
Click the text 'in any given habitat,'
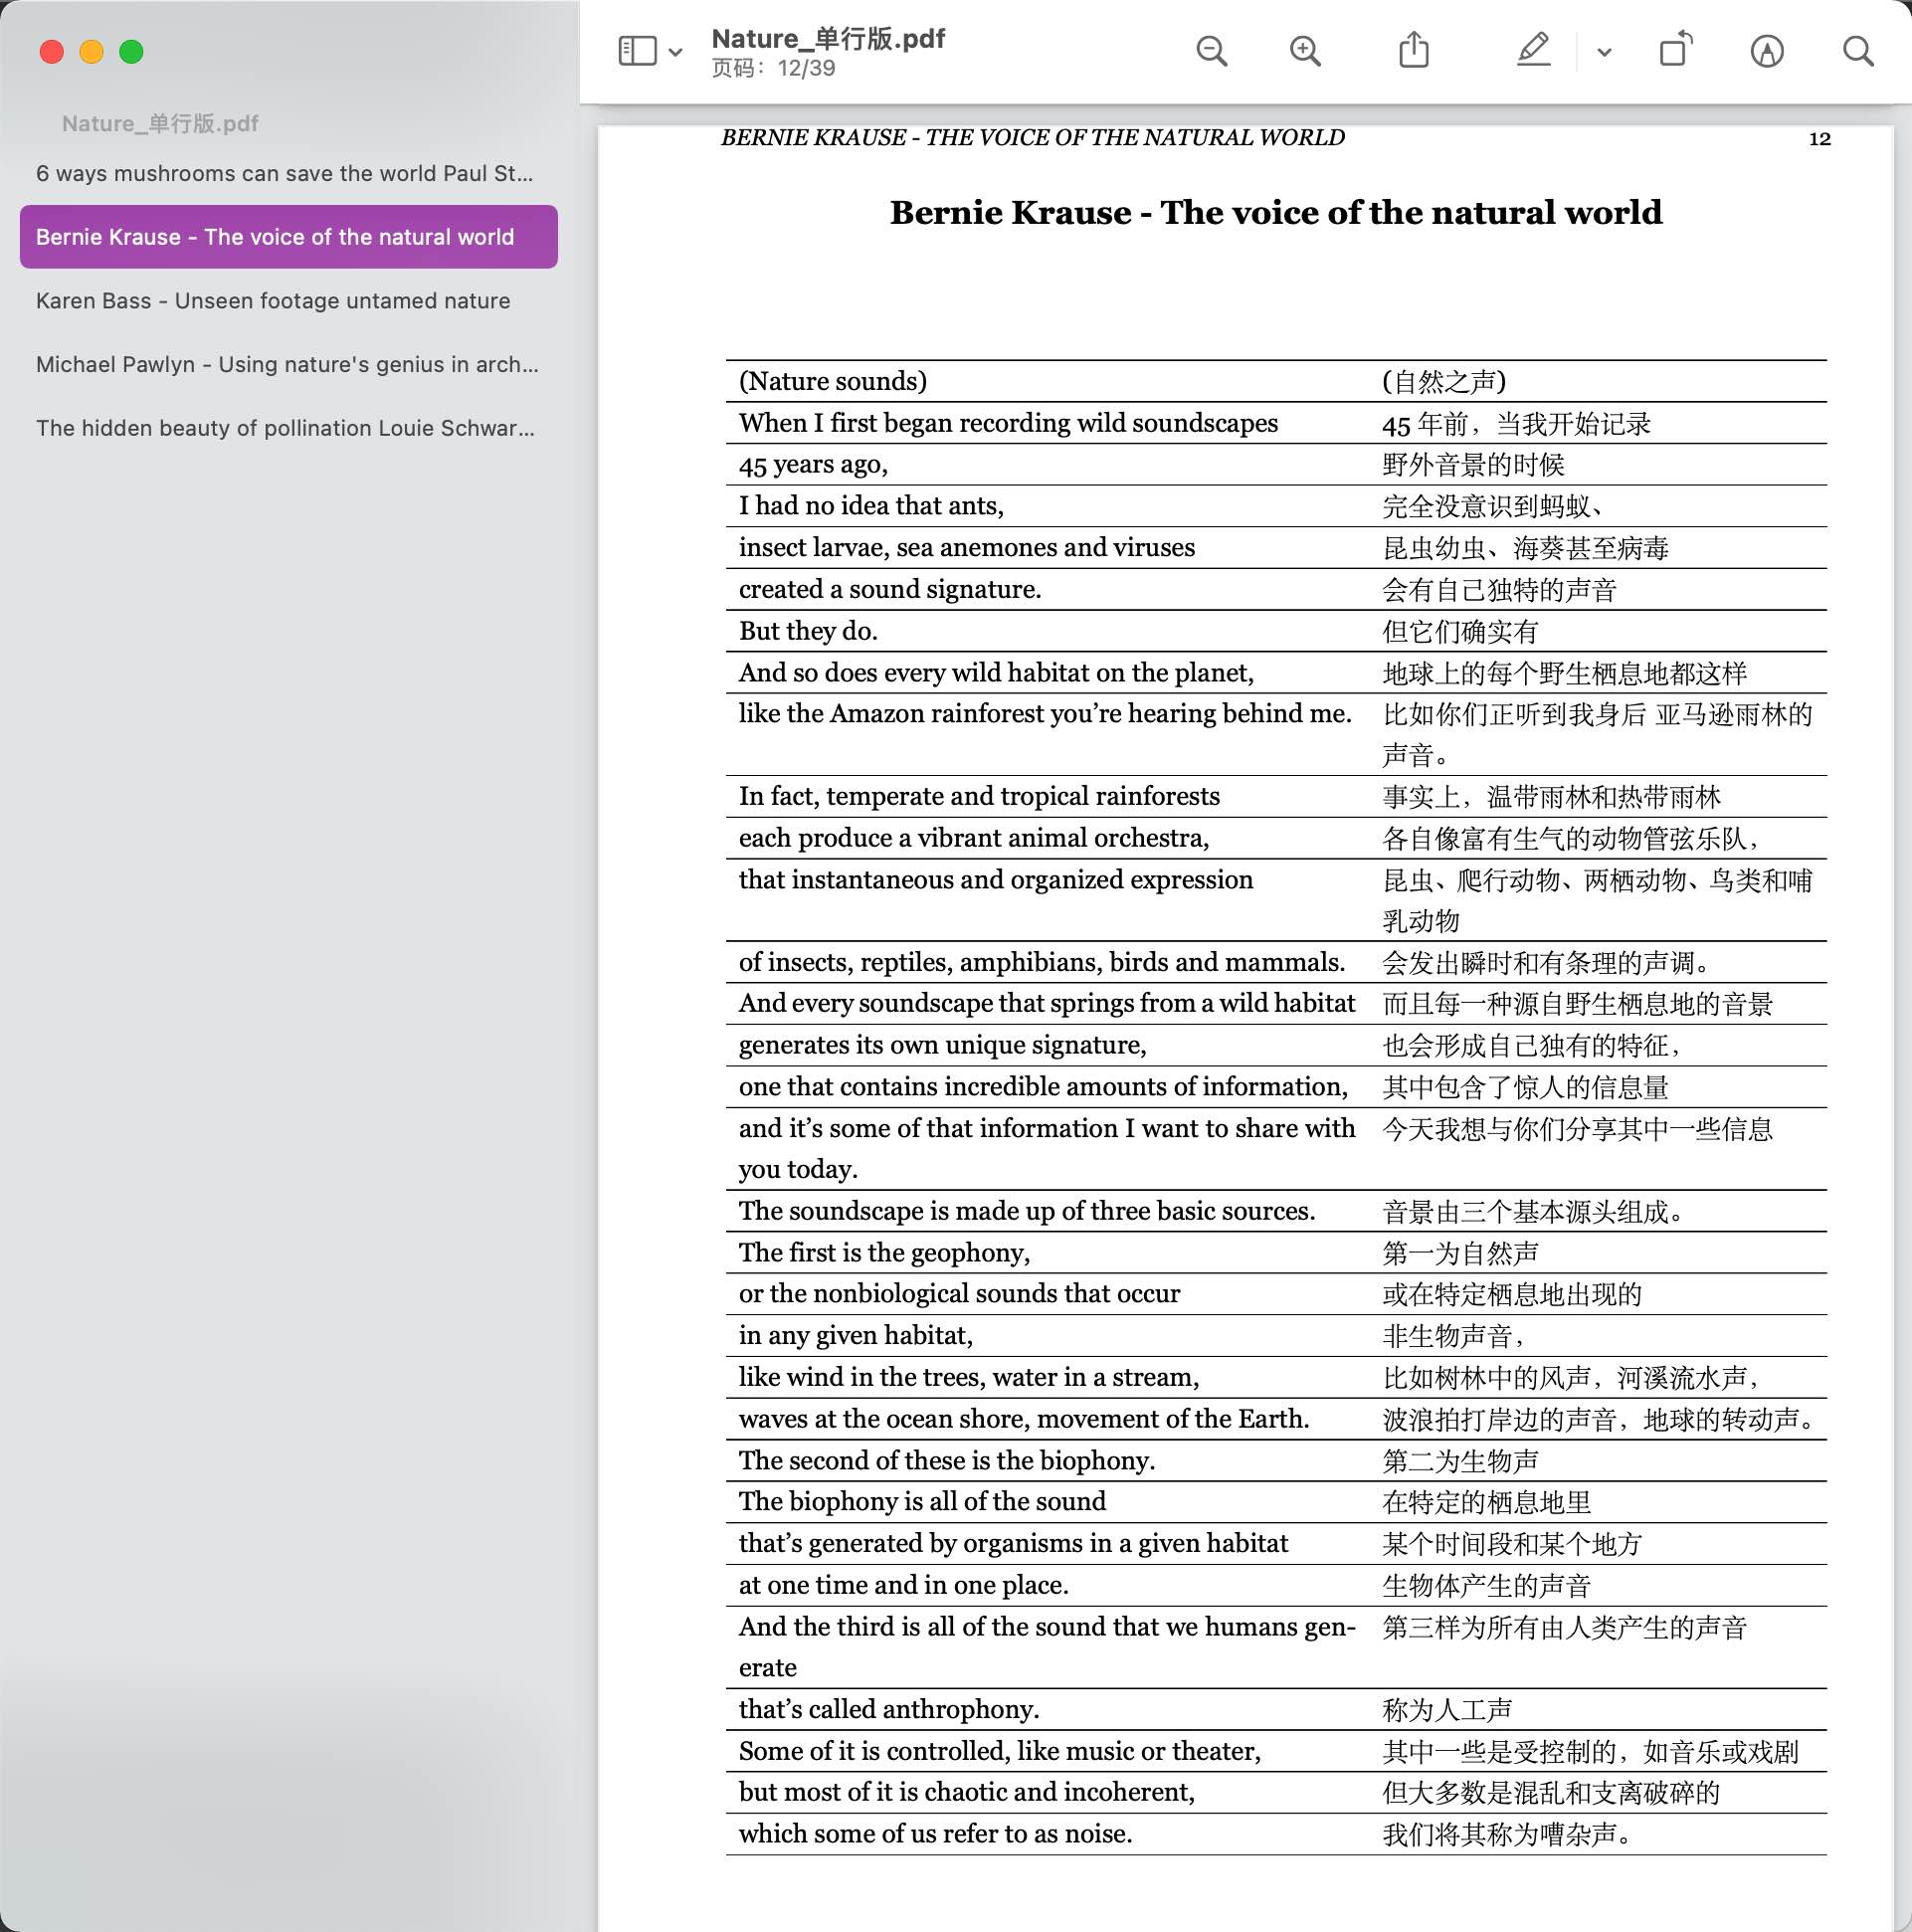tap(855, 1336)
